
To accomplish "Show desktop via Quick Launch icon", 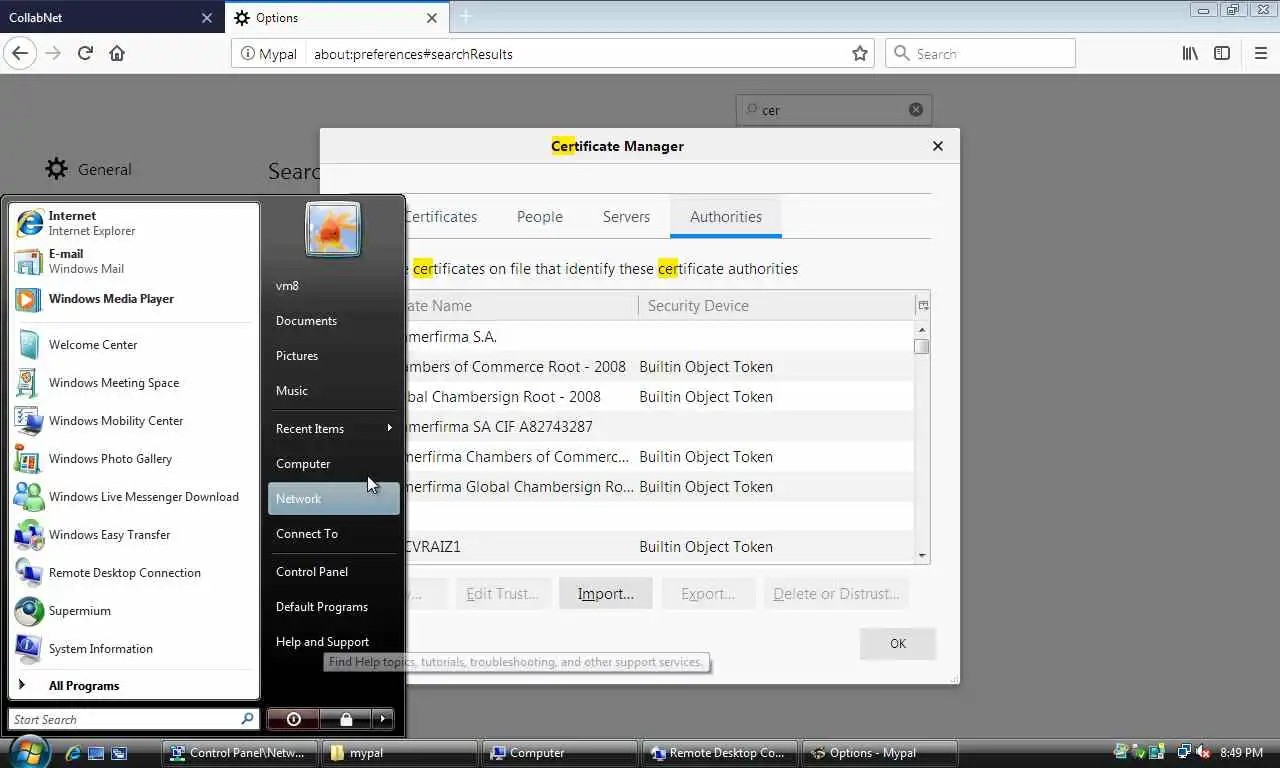I will tap(97, 753).
